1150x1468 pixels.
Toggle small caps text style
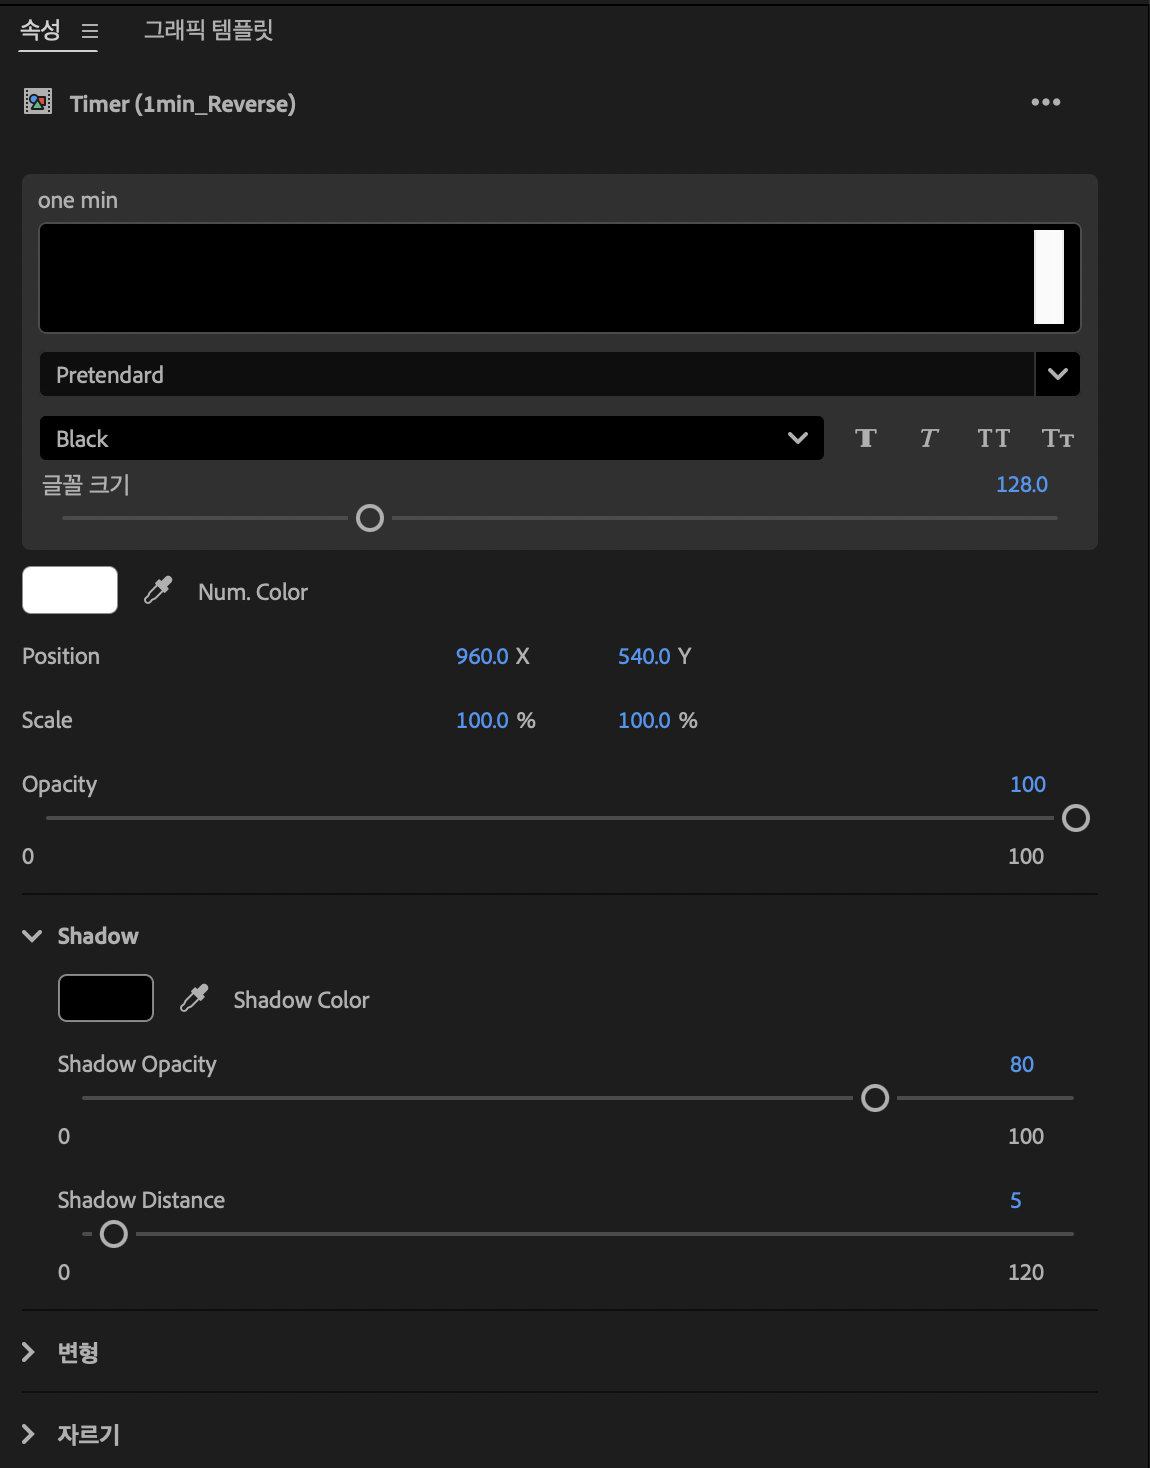pyautogui.click(x=1057, y=438)
